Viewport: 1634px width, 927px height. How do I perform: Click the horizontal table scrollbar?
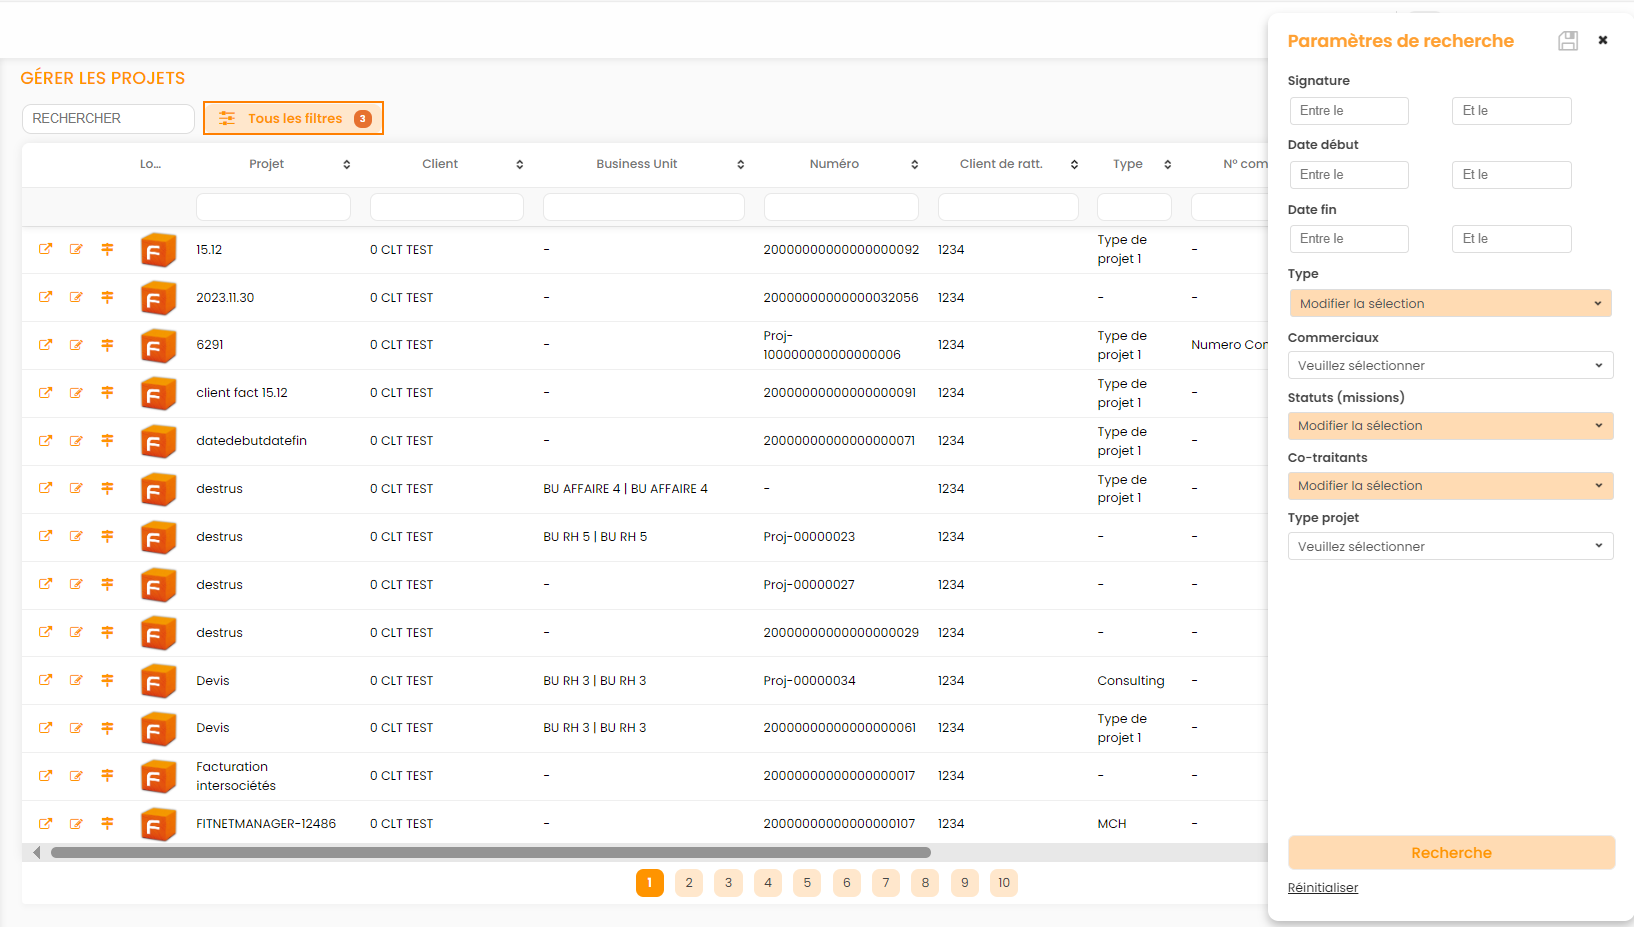tap(490, 853)
